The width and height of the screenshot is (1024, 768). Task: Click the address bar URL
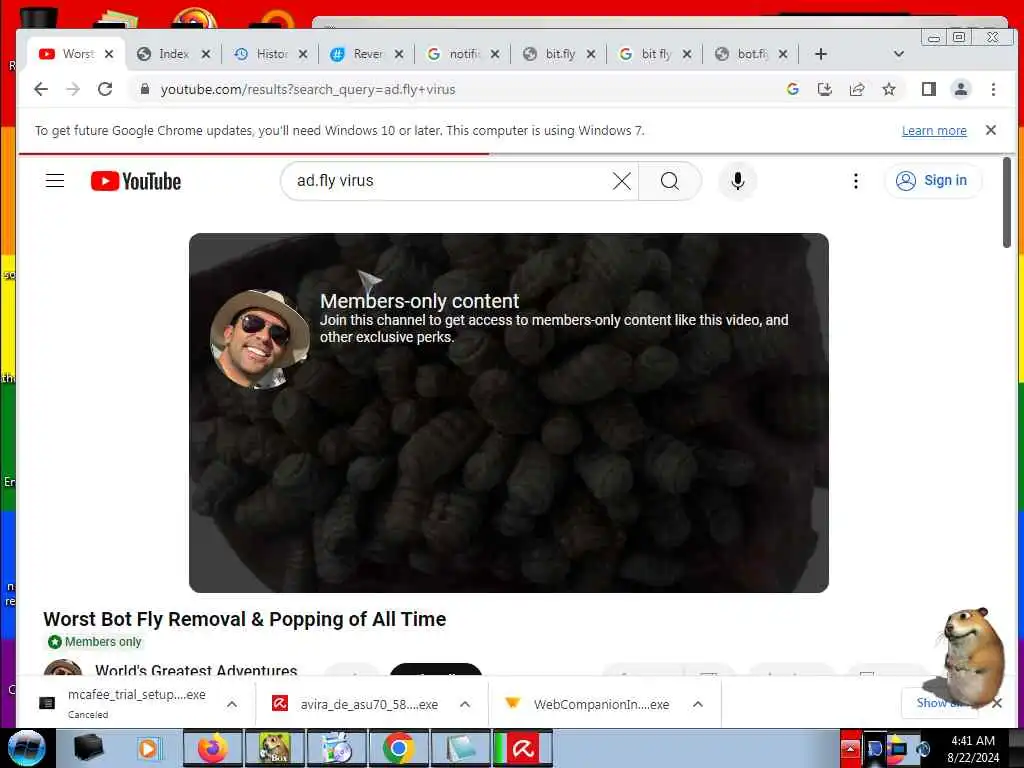[x=308, y=89]
